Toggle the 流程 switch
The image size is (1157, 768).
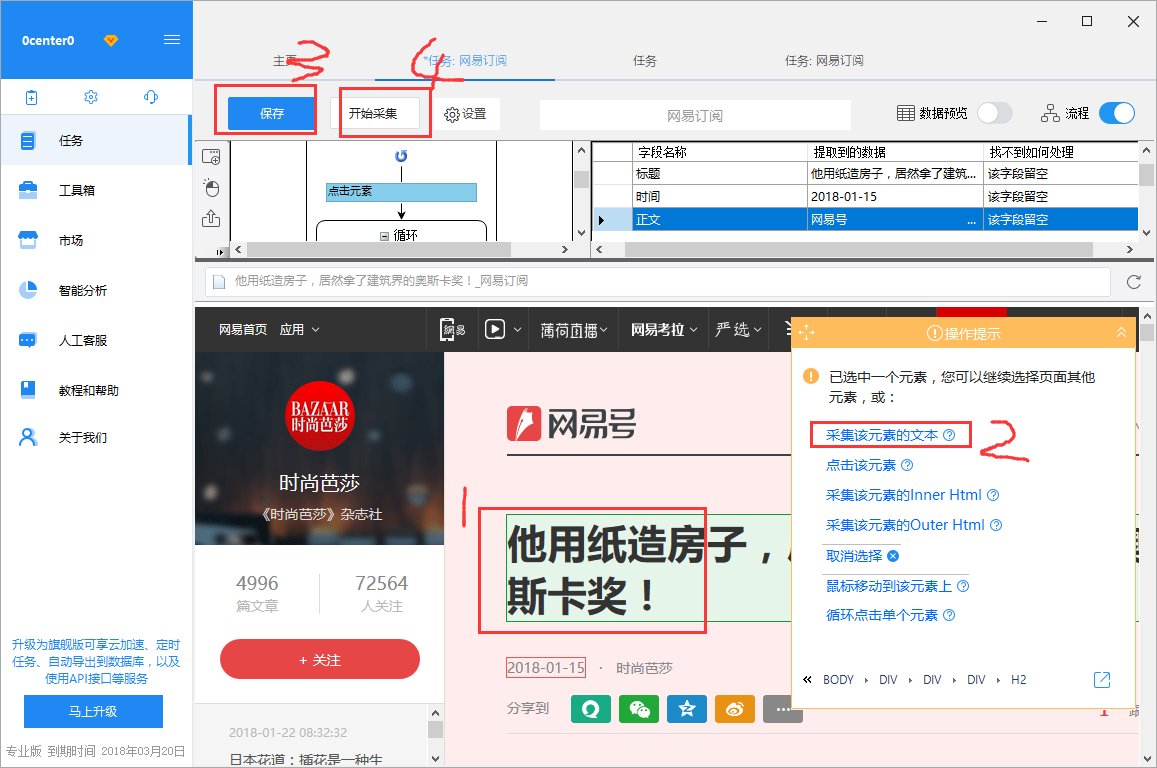coord(1116,113)
